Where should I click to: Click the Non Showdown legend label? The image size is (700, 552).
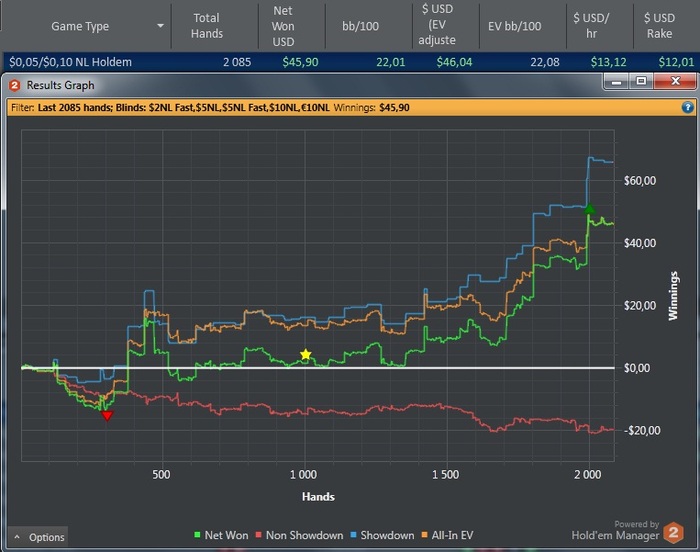point(304,535)
